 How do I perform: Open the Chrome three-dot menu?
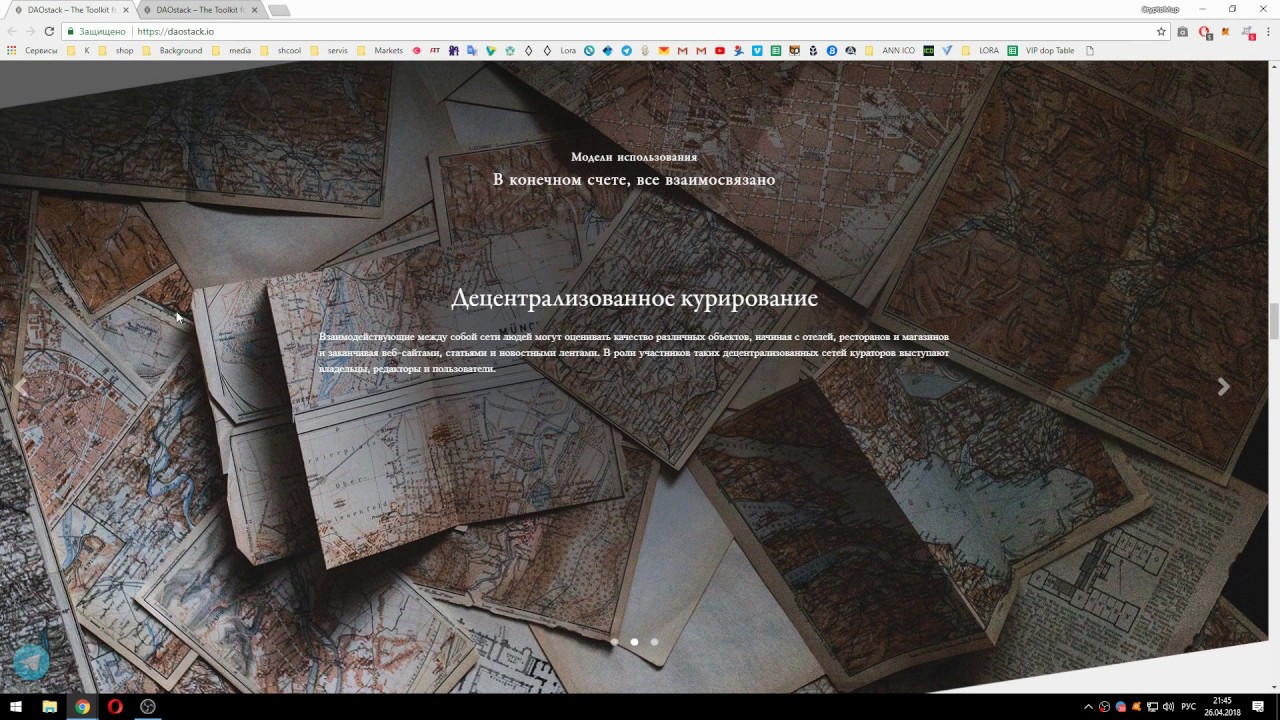click(x=1268, y=31)
